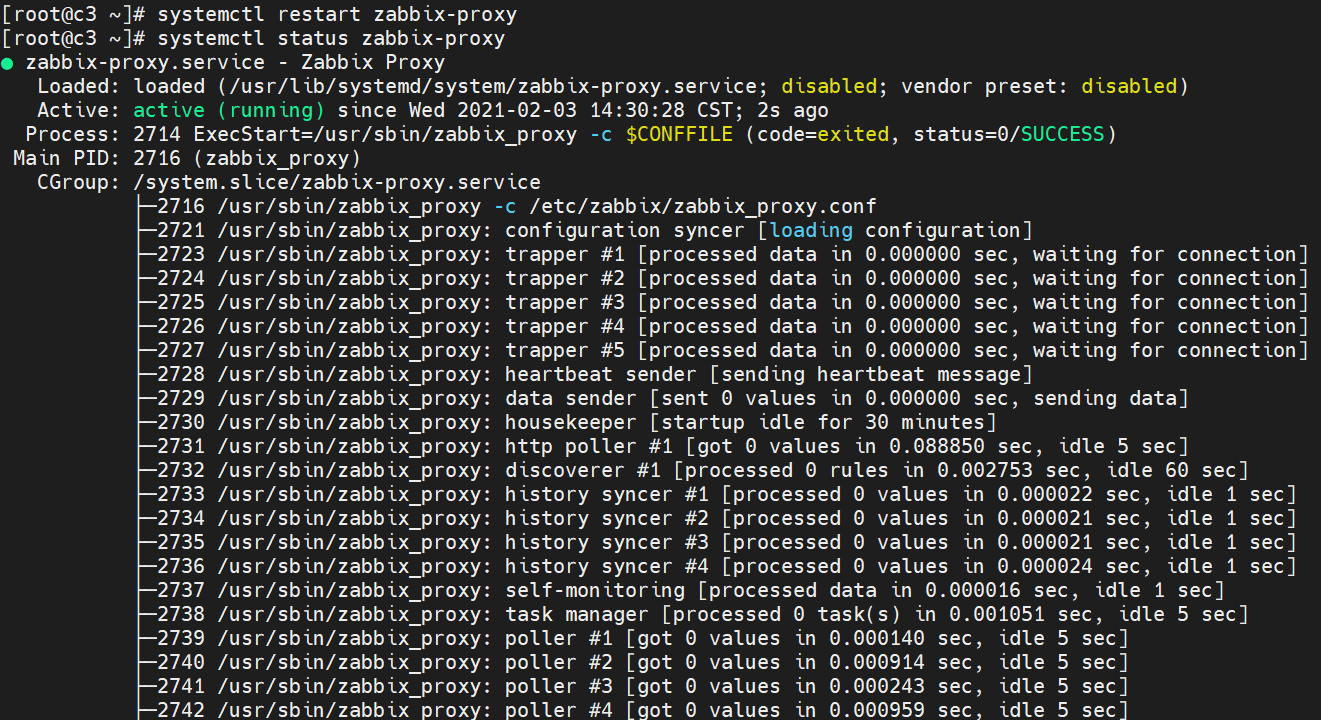Click the green service status dot
The width and height of the screenshot is (1321, 720).
[8, 63]
